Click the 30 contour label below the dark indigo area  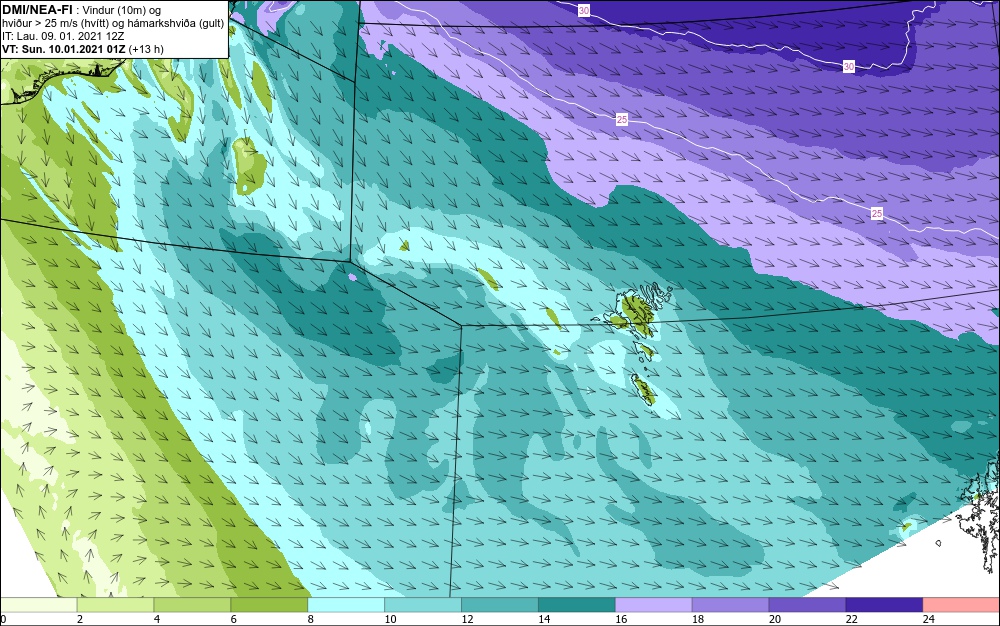pos(849,66)
